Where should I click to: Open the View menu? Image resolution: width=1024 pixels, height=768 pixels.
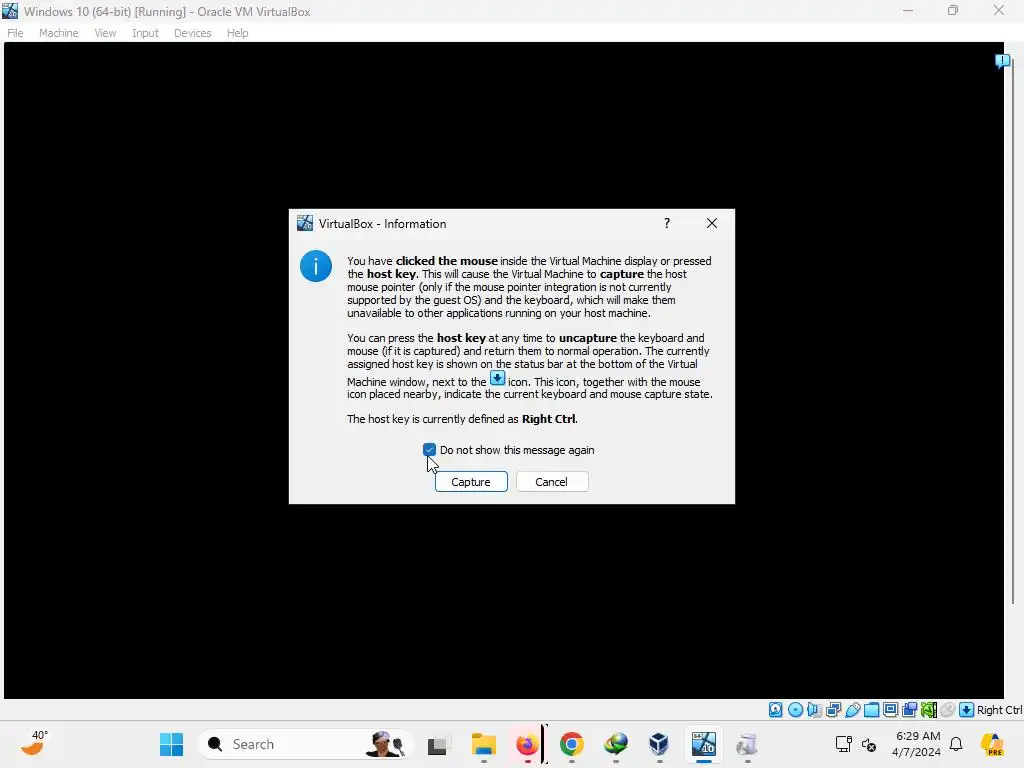105,33
